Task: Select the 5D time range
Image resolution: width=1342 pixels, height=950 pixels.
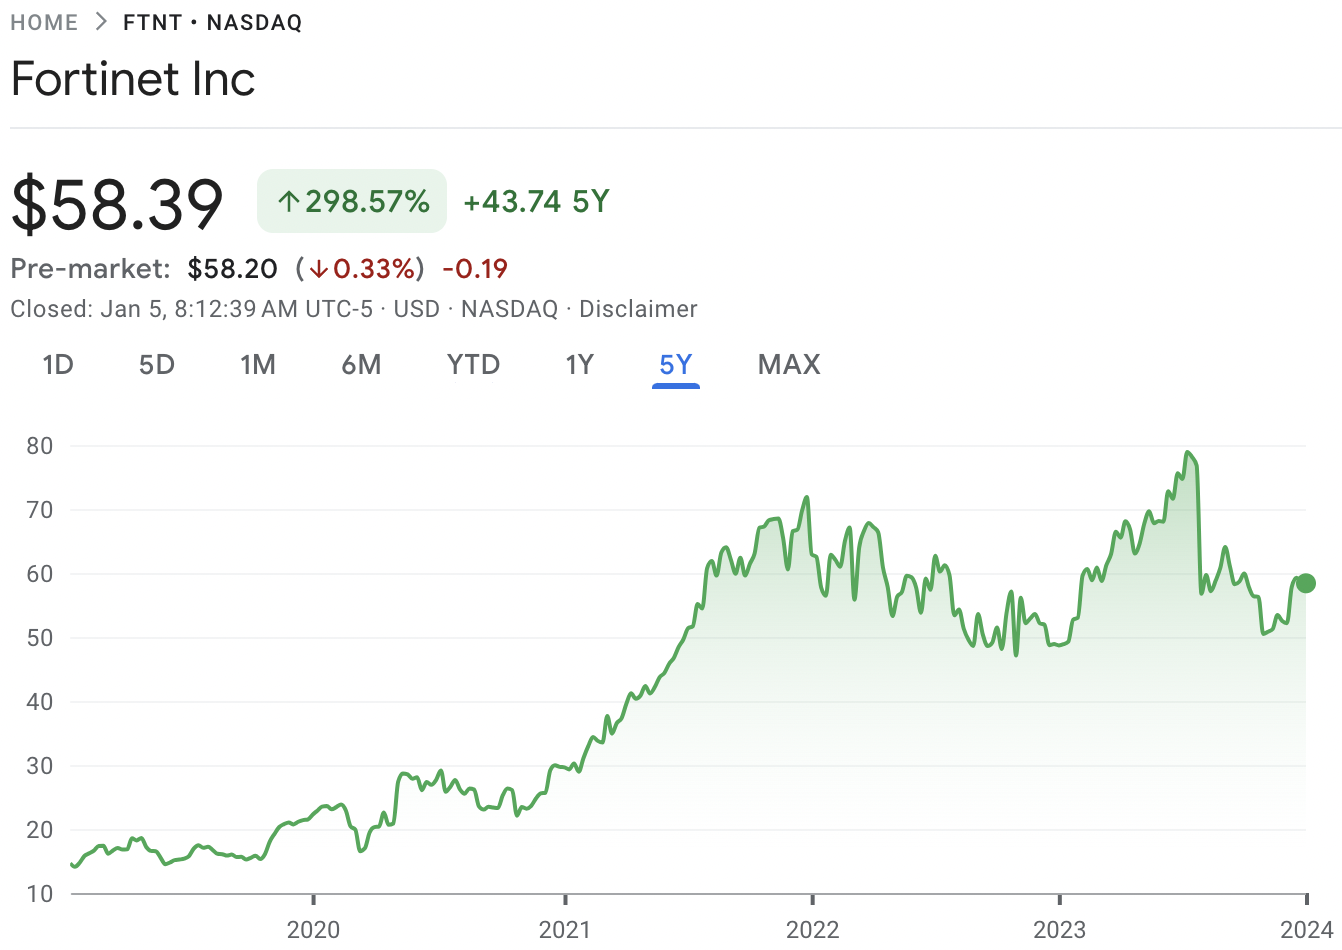Action: 156,365
